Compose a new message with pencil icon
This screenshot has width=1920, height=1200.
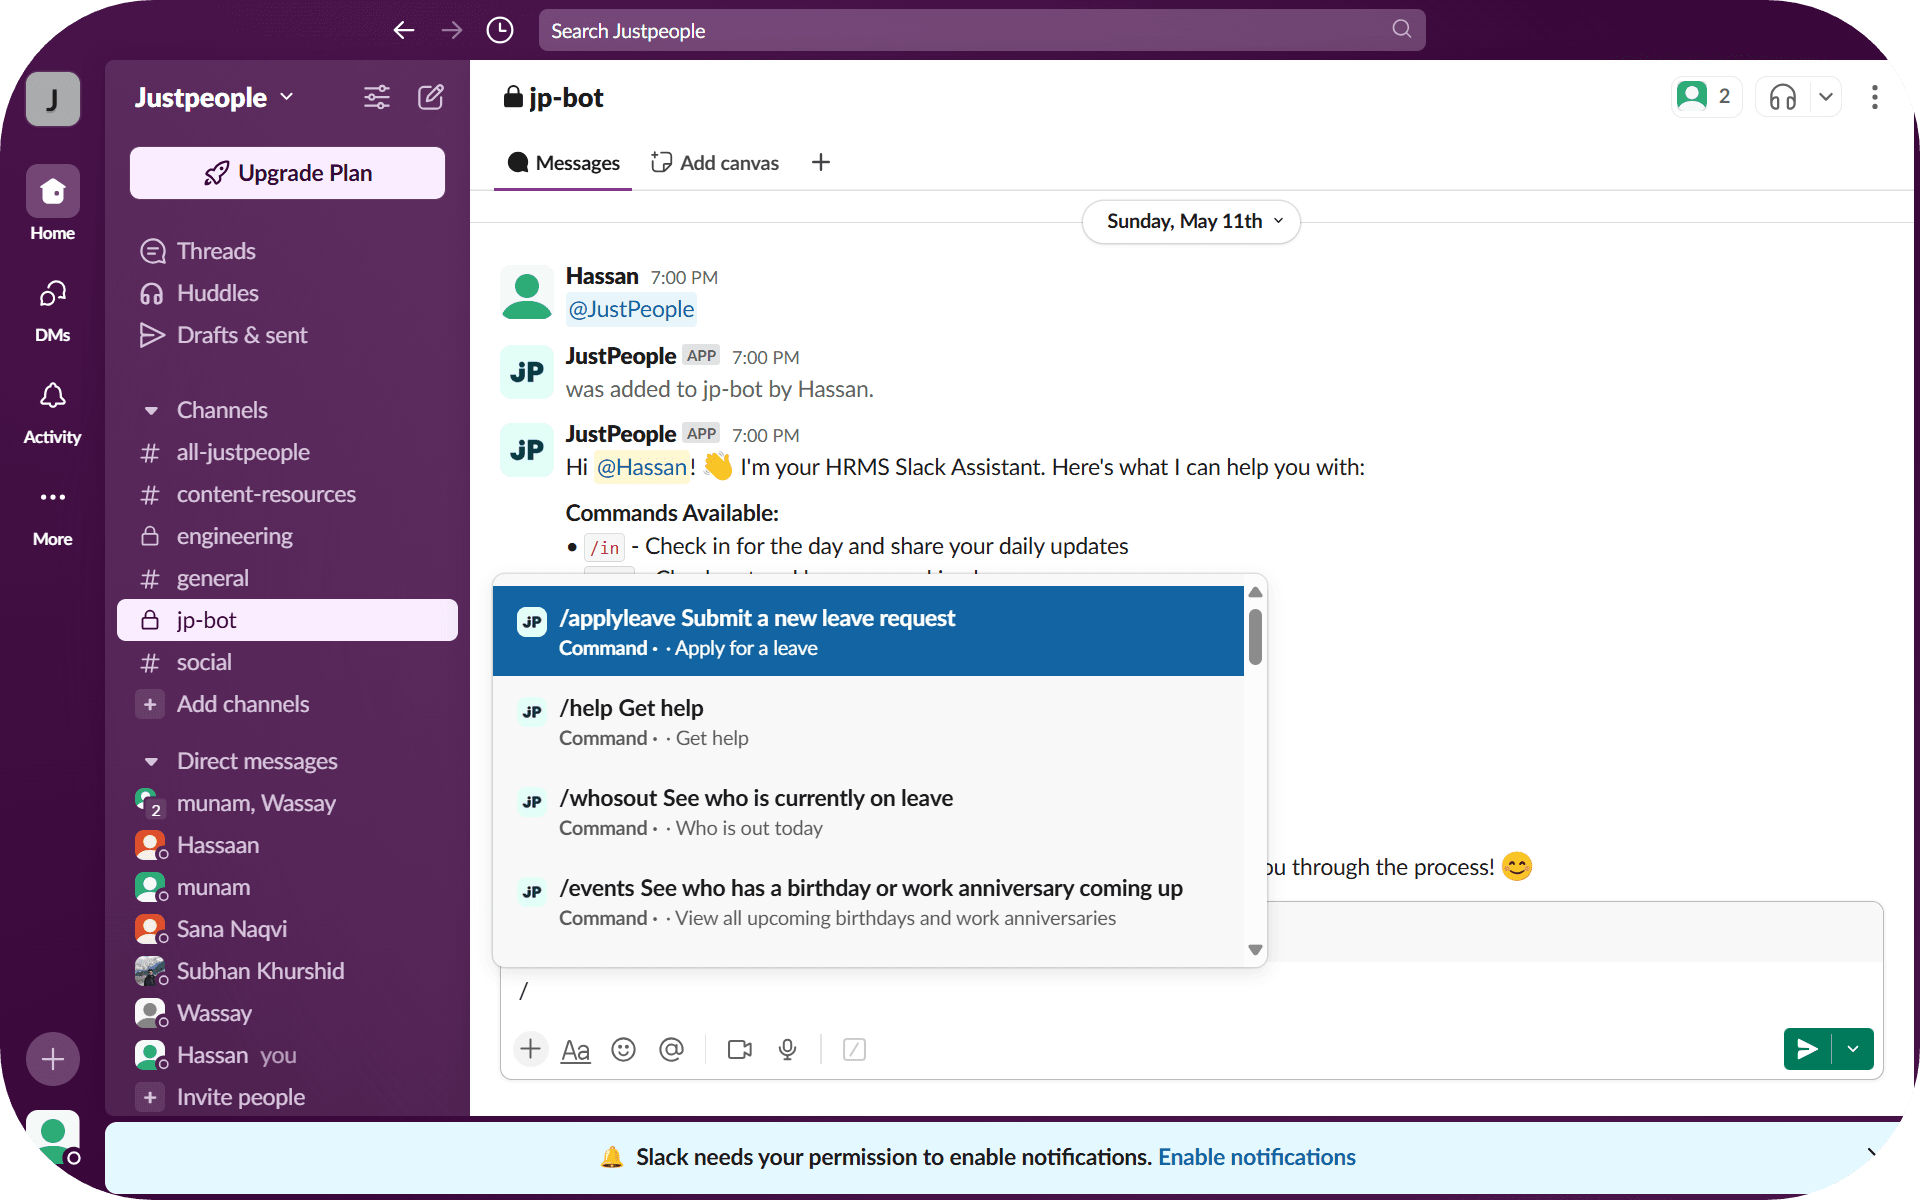point(431,97)
